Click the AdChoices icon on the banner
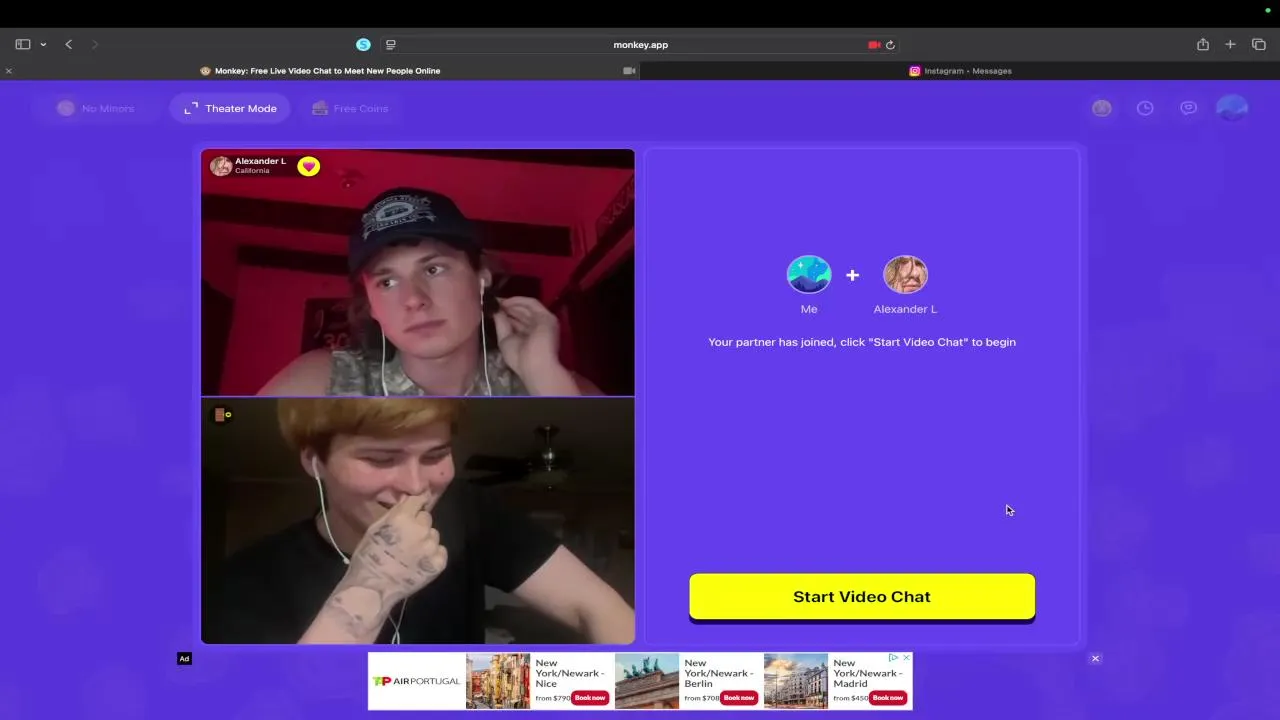The height and width of the screenshot is (720, 1280). point(894,658)
